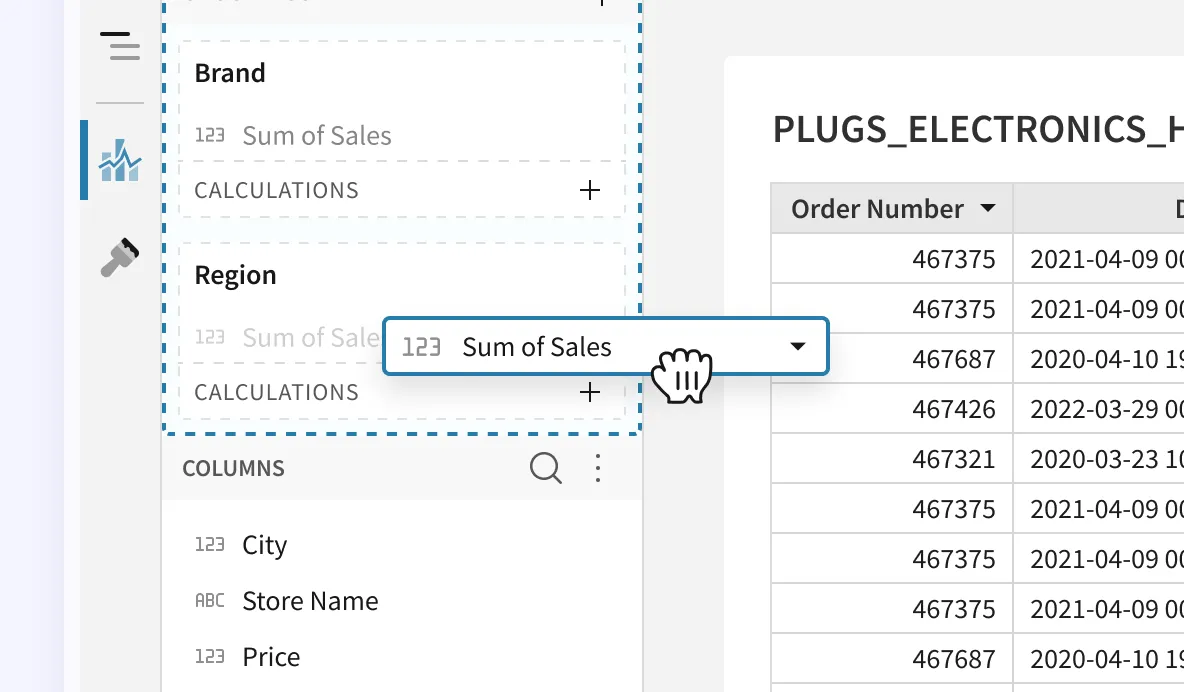Viewport: 1184px width, 692px height.
Task: Add a calculation under the Brand section
Action: [590, 190]
